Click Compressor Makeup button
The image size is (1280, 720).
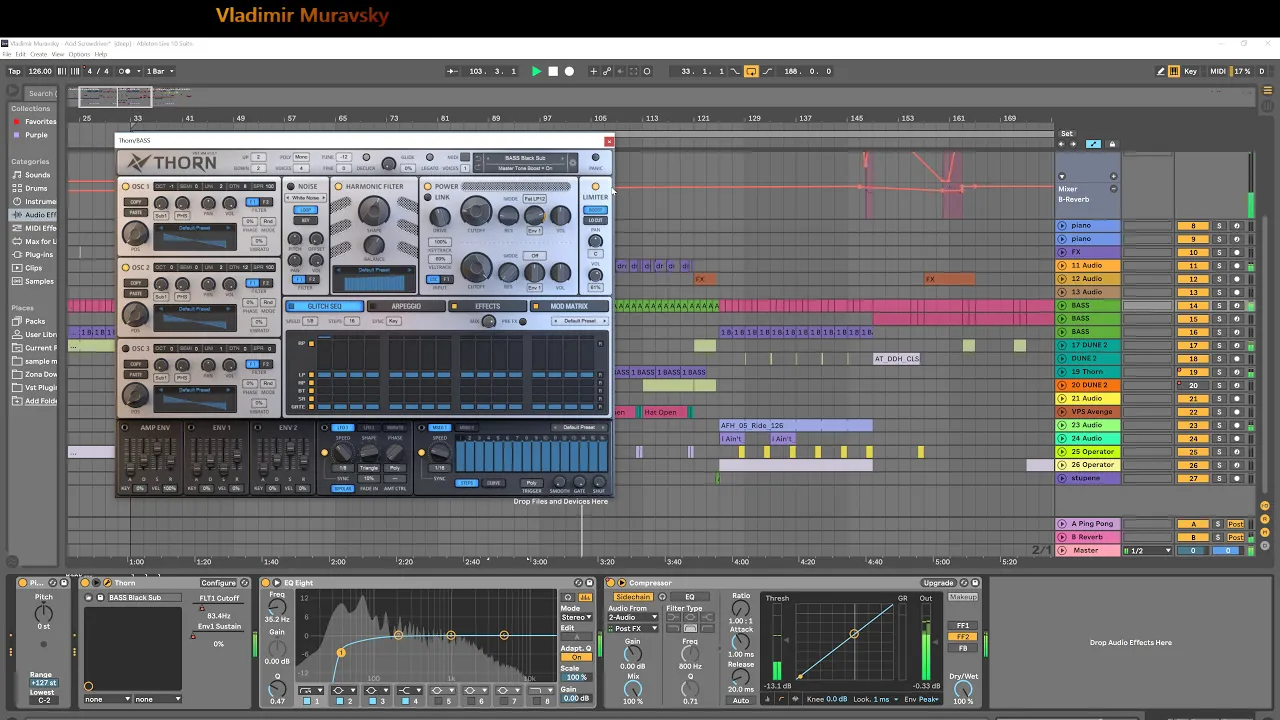963,597
